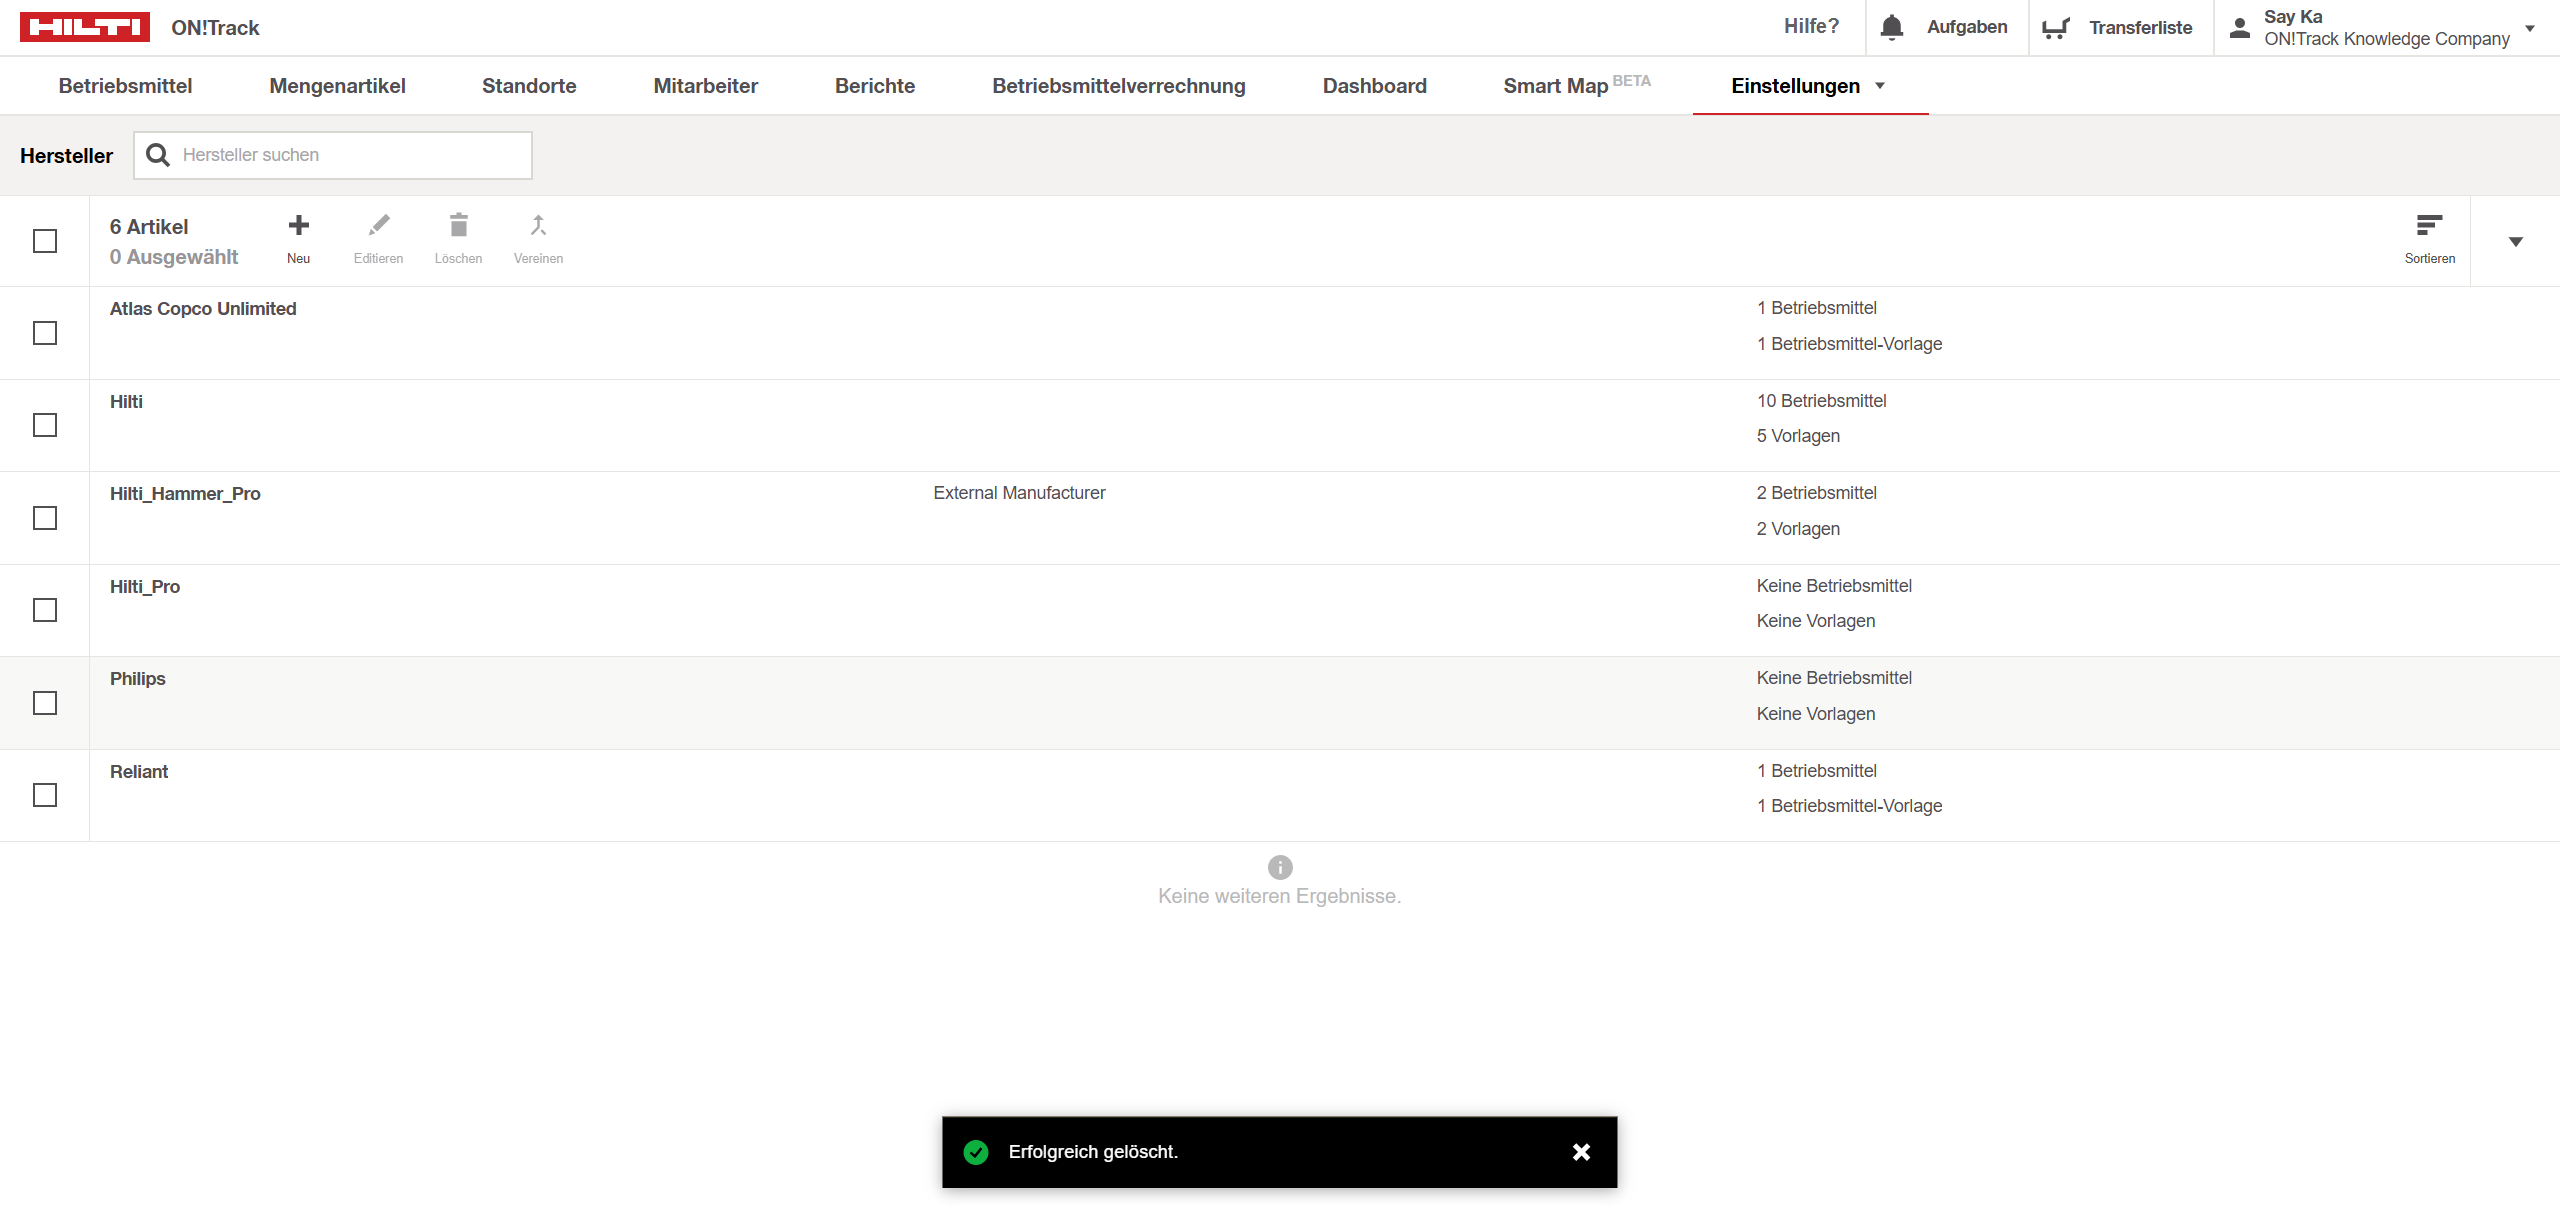This screenshot has width=2560, height=1205.
Task: Open the Atlas Copco Unlimited entry
Action: (x=203, y=309)
